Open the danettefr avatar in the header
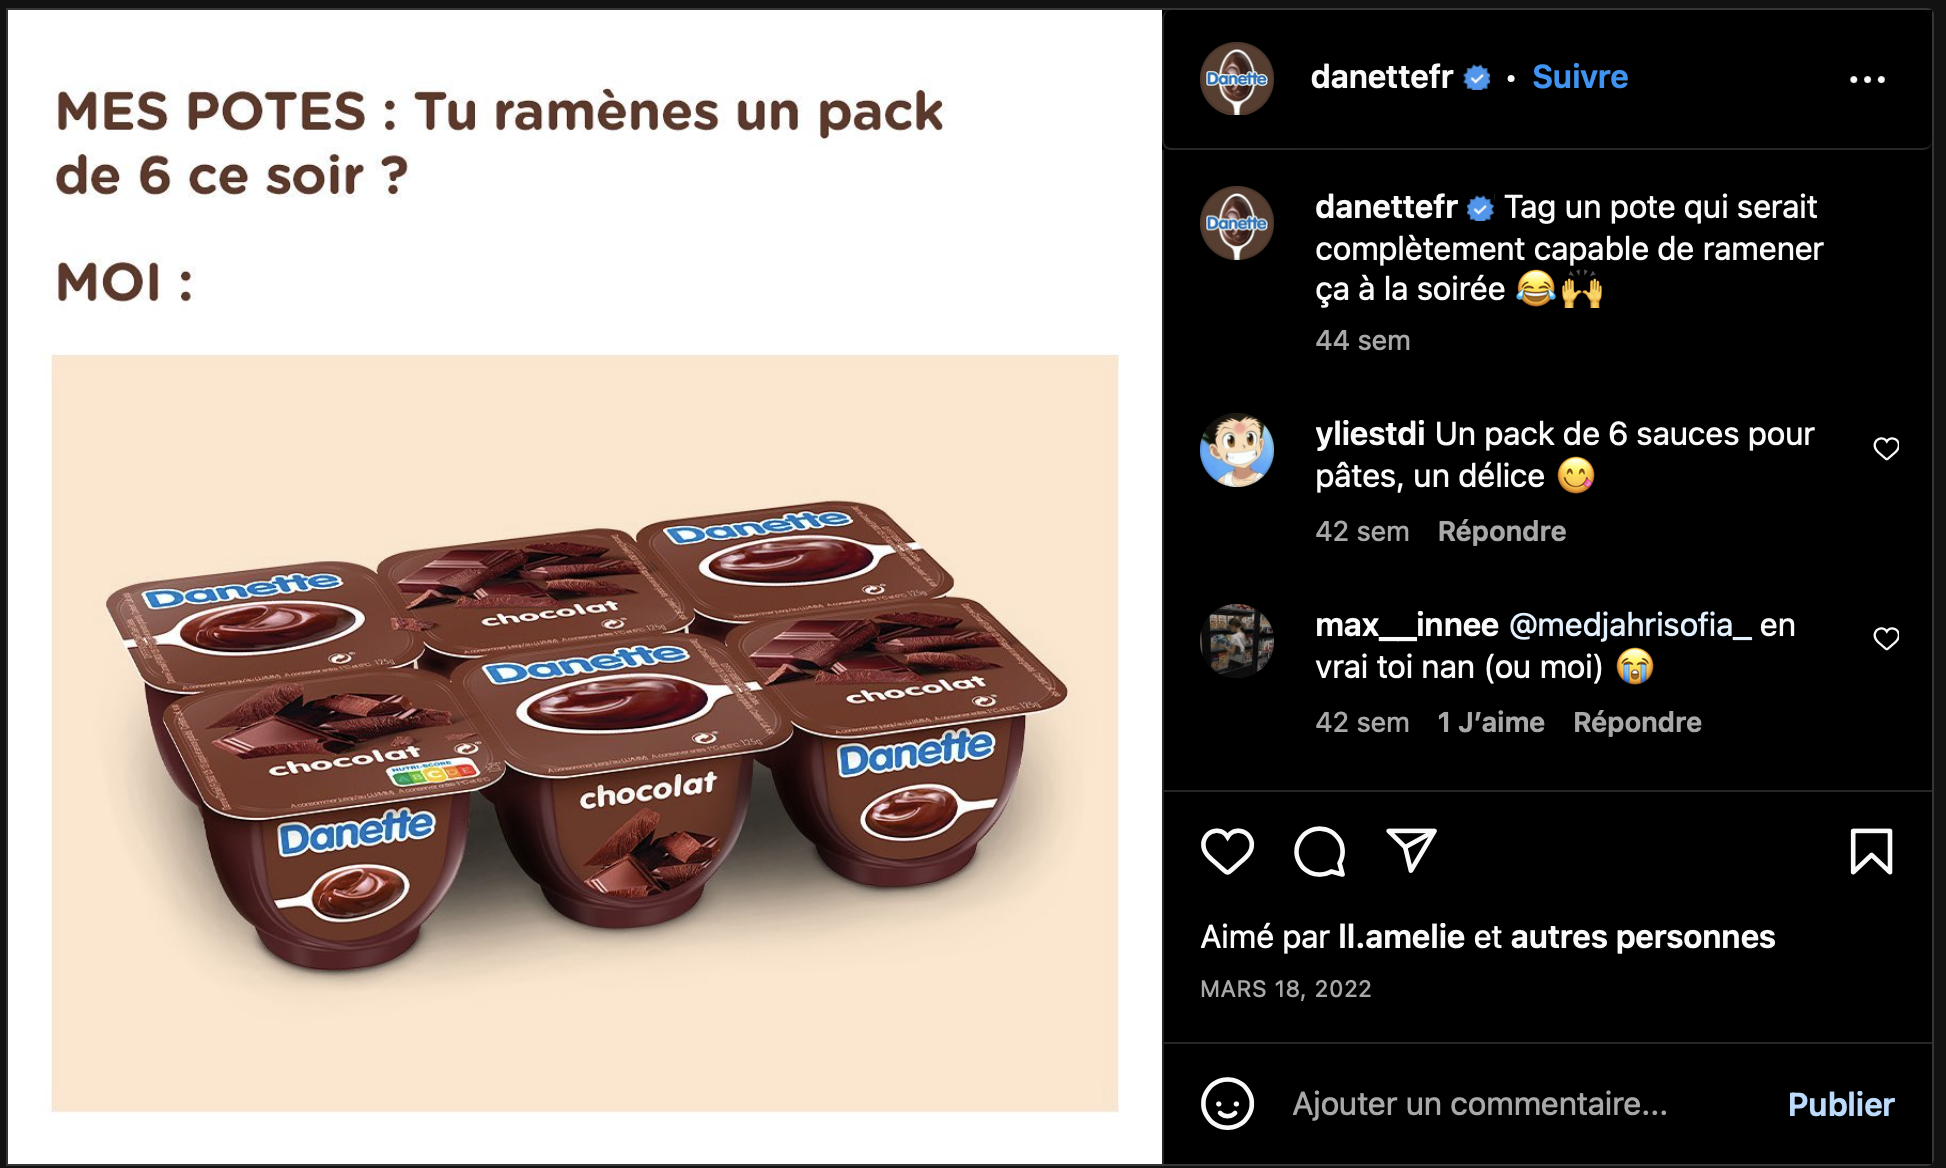This screenshot has width=1946, height=1168. (x=1237, y=79)
